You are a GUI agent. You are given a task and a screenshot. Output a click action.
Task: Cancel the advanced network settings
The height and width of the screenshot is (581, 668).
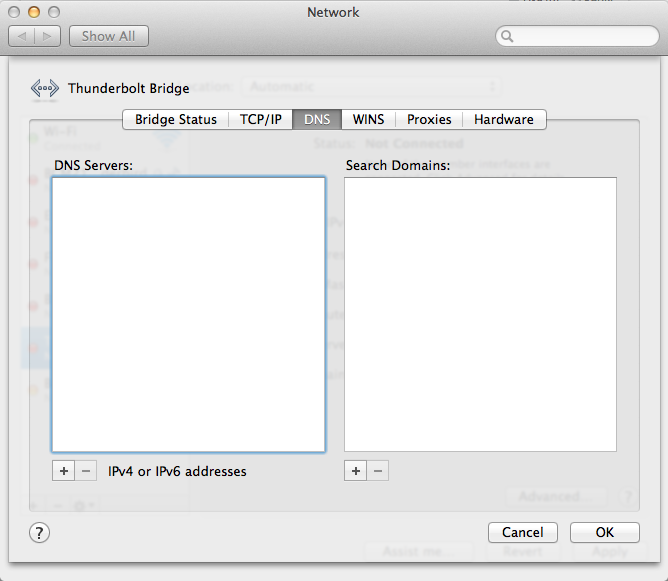tap(523, 532)
